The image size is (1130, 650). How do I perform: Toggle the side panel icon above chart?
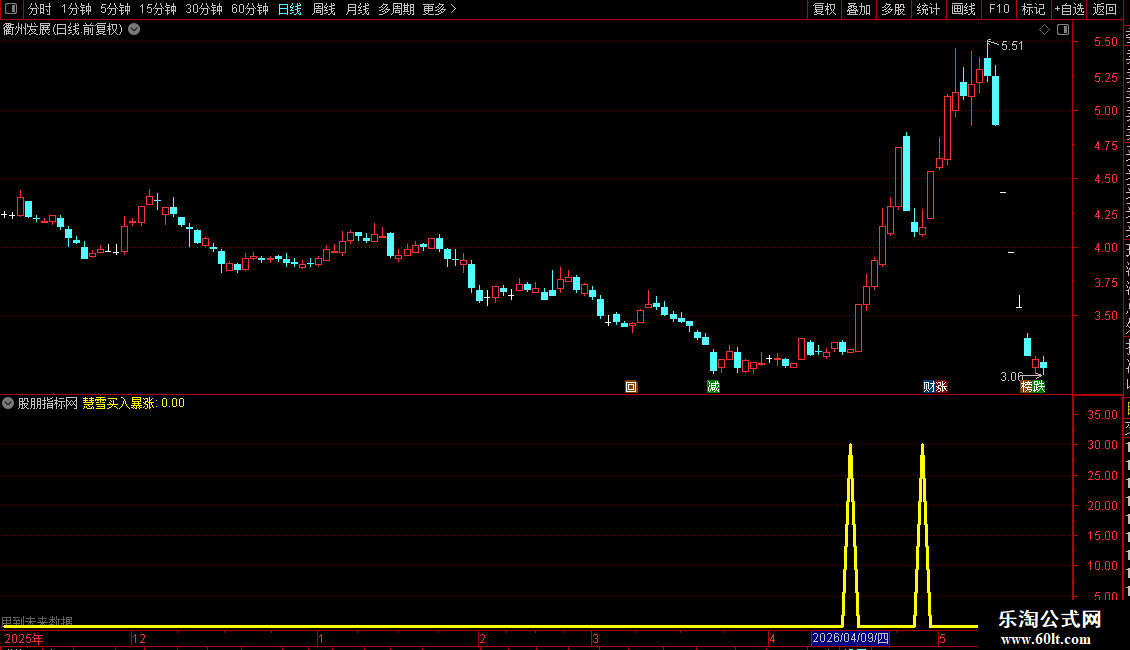(x=1063, y=30)
